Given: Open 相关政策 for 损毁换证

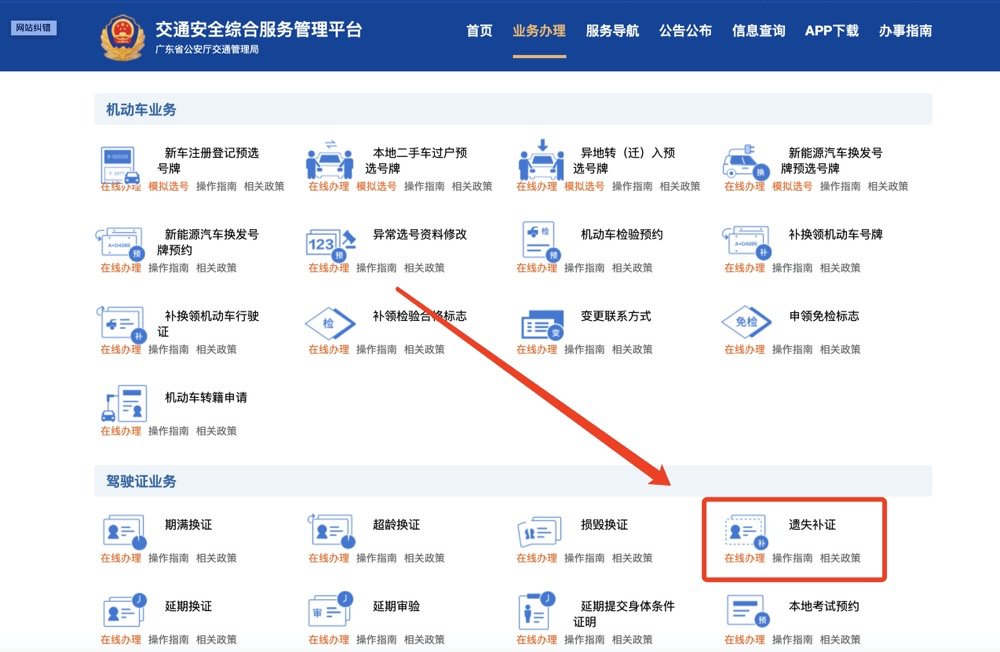Looking at the screenshot, I should click(x=632, y=558).
